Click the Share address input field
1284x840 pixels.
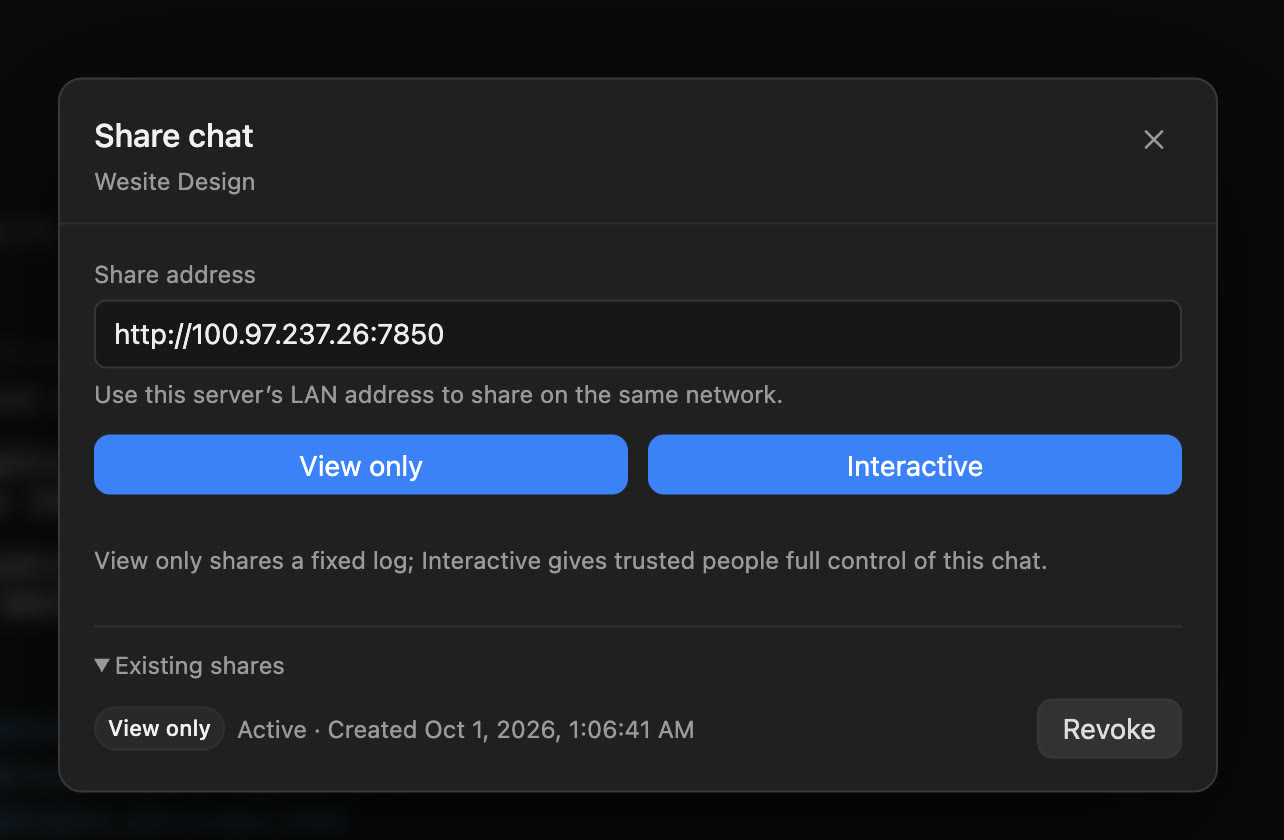tap(638, 334)
